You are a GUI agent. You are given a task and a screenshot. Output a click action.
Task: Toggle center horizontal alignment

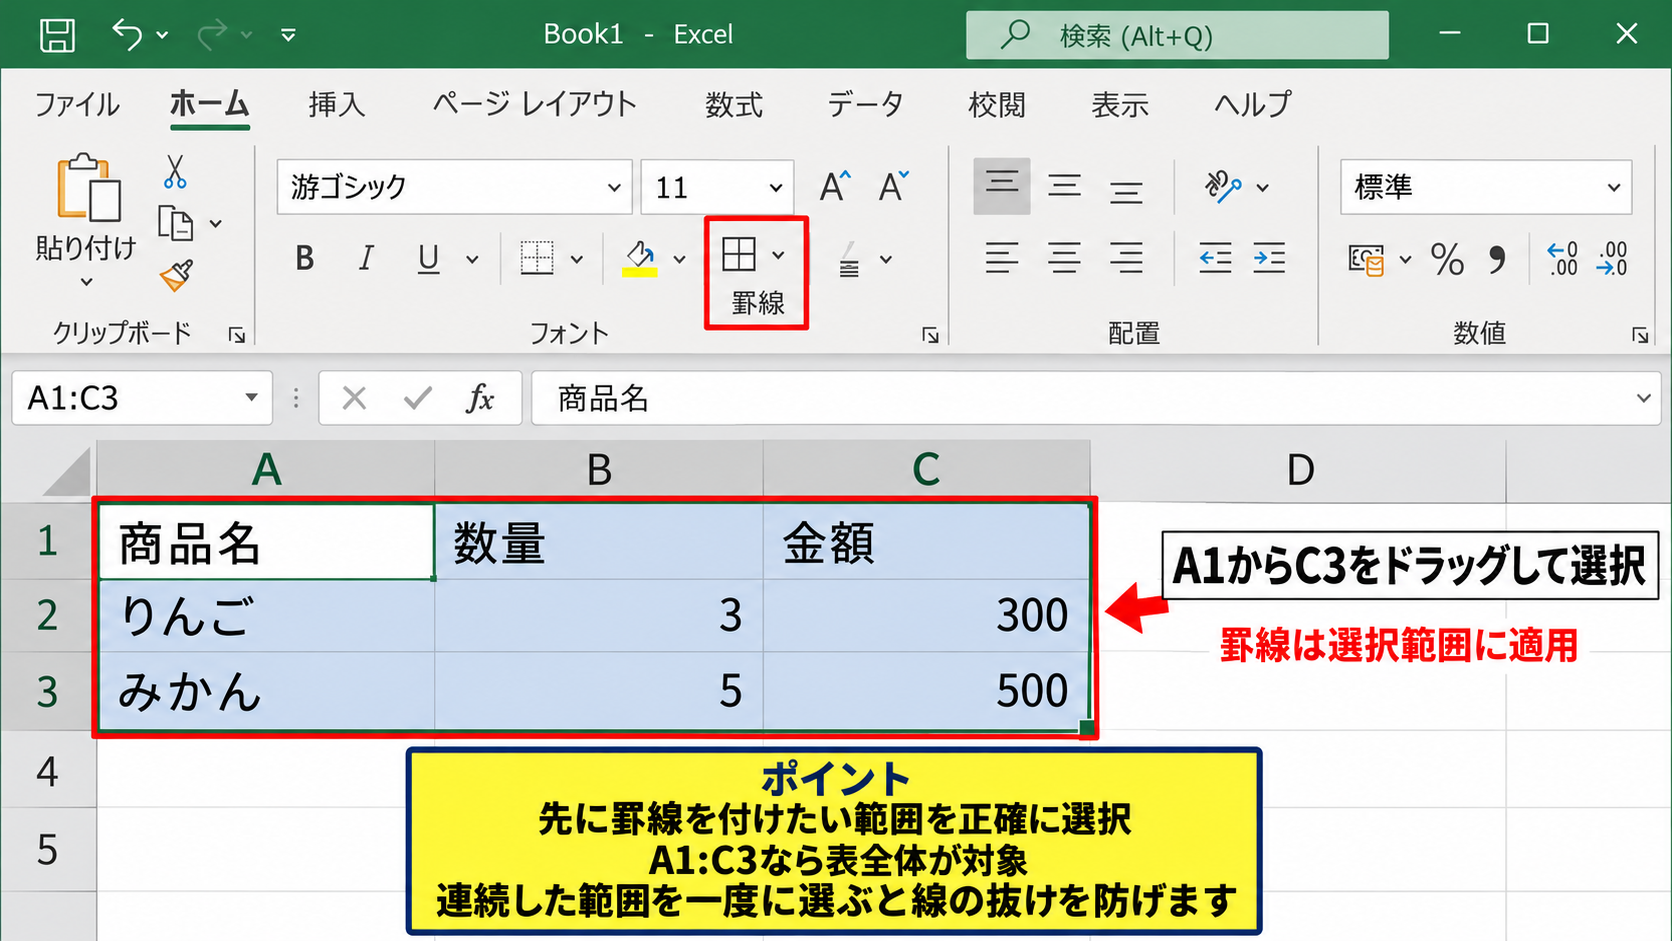[1064, 259]
